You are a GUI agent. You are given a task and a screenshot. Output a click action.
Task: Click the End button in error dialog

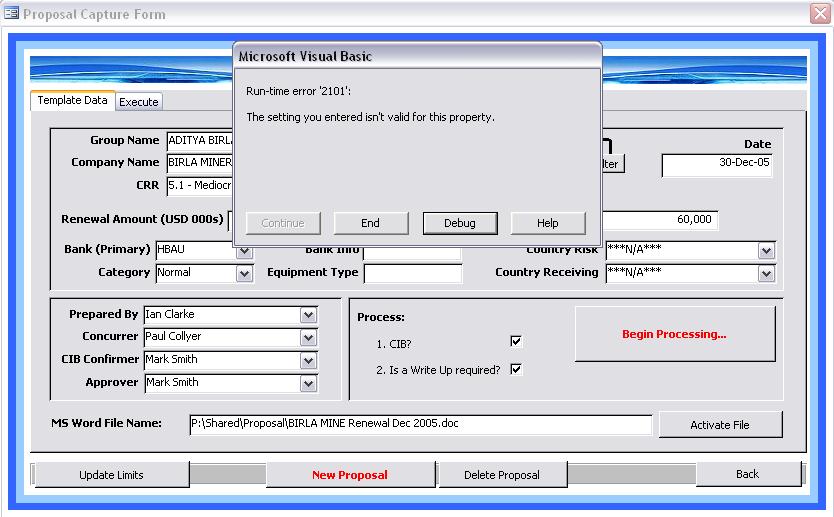click(x=371, y=223)
